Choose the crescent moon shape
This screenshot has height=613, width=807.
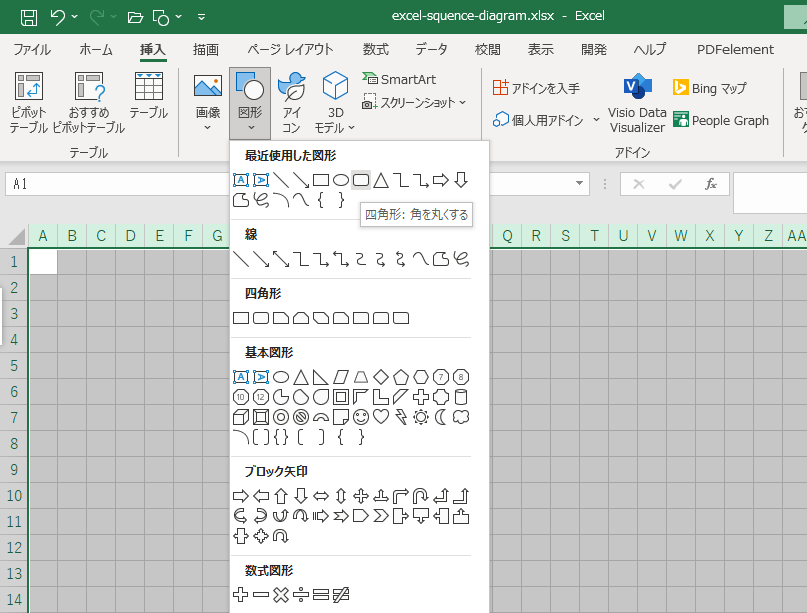pyautogui.click(x=441, y=416)
